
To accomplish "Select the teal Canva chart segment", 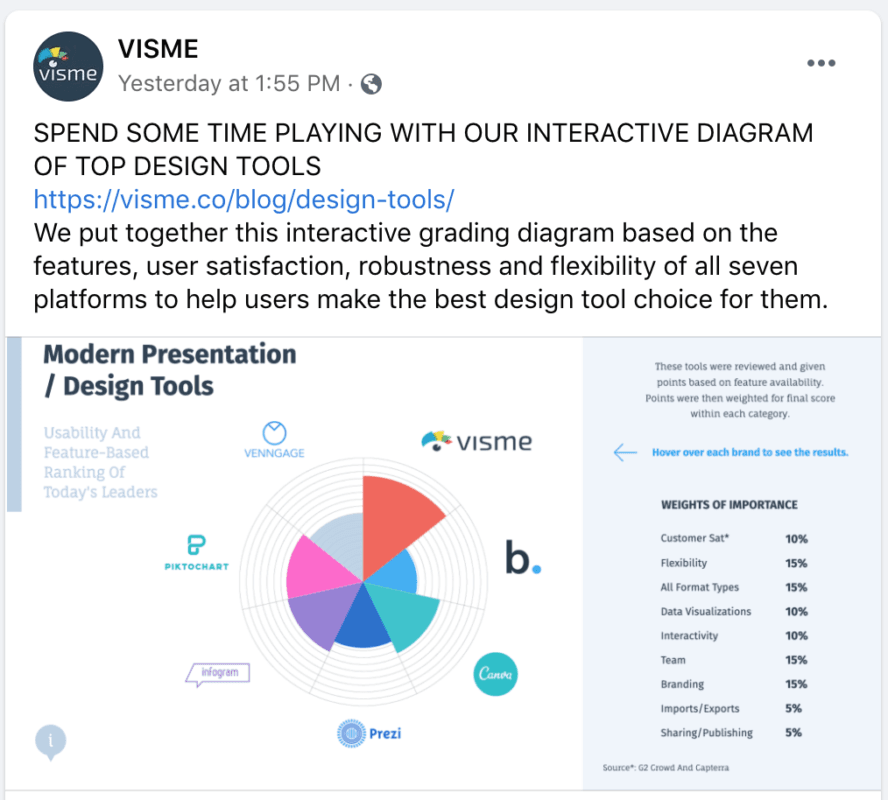I will (x=410, y=615).
